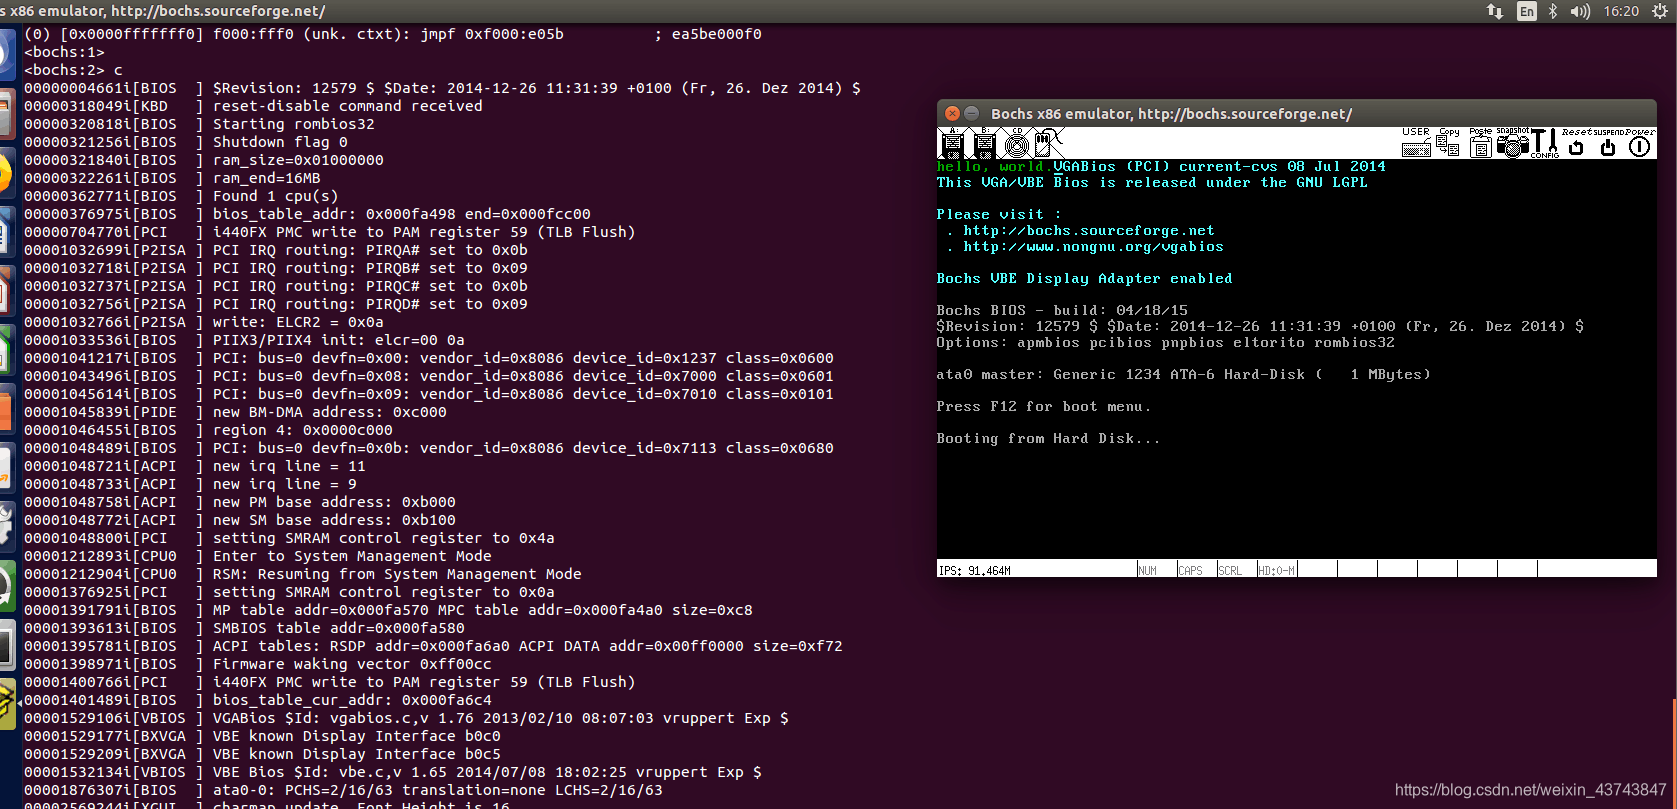Open the Bluetooth indicator menu
Viewport: 1677px width, 809px height.
(x=1553, y=11)
